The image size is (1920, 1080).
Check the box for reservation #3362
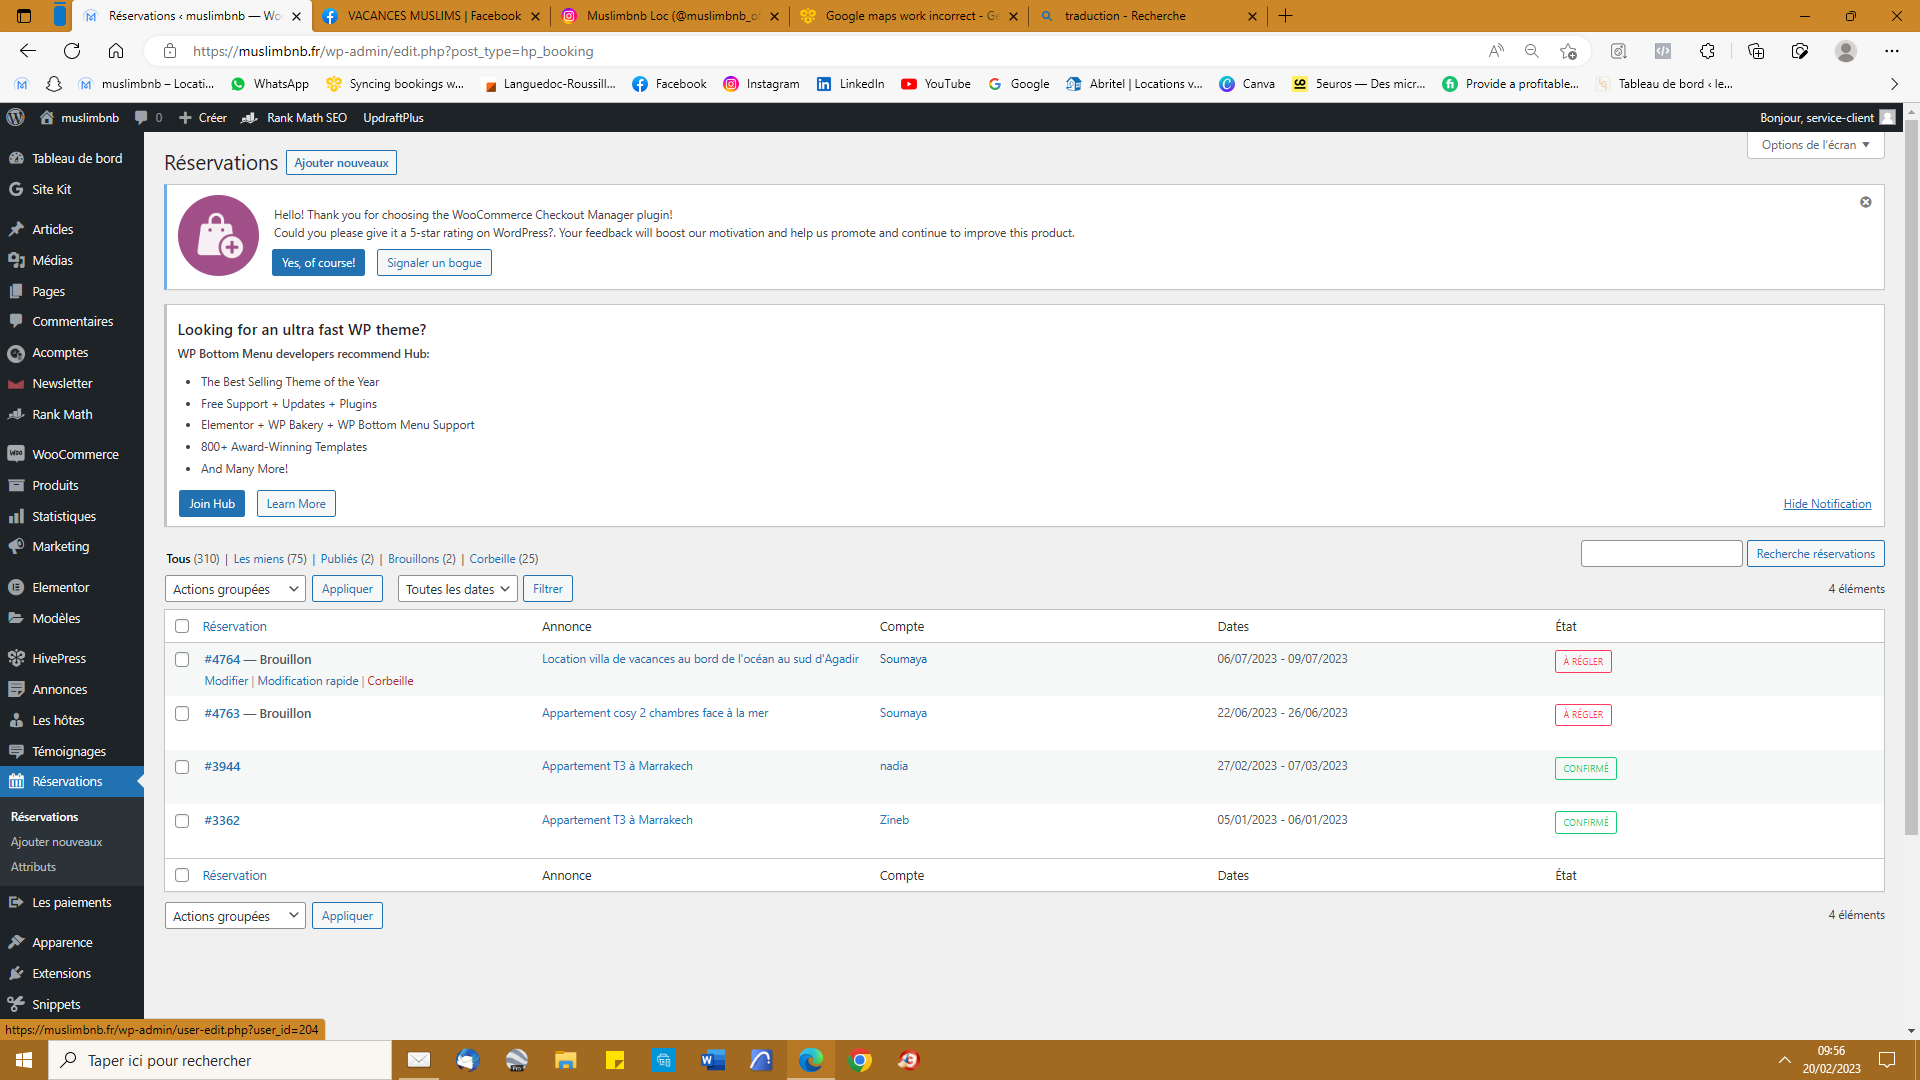click(x=182, y=821)
